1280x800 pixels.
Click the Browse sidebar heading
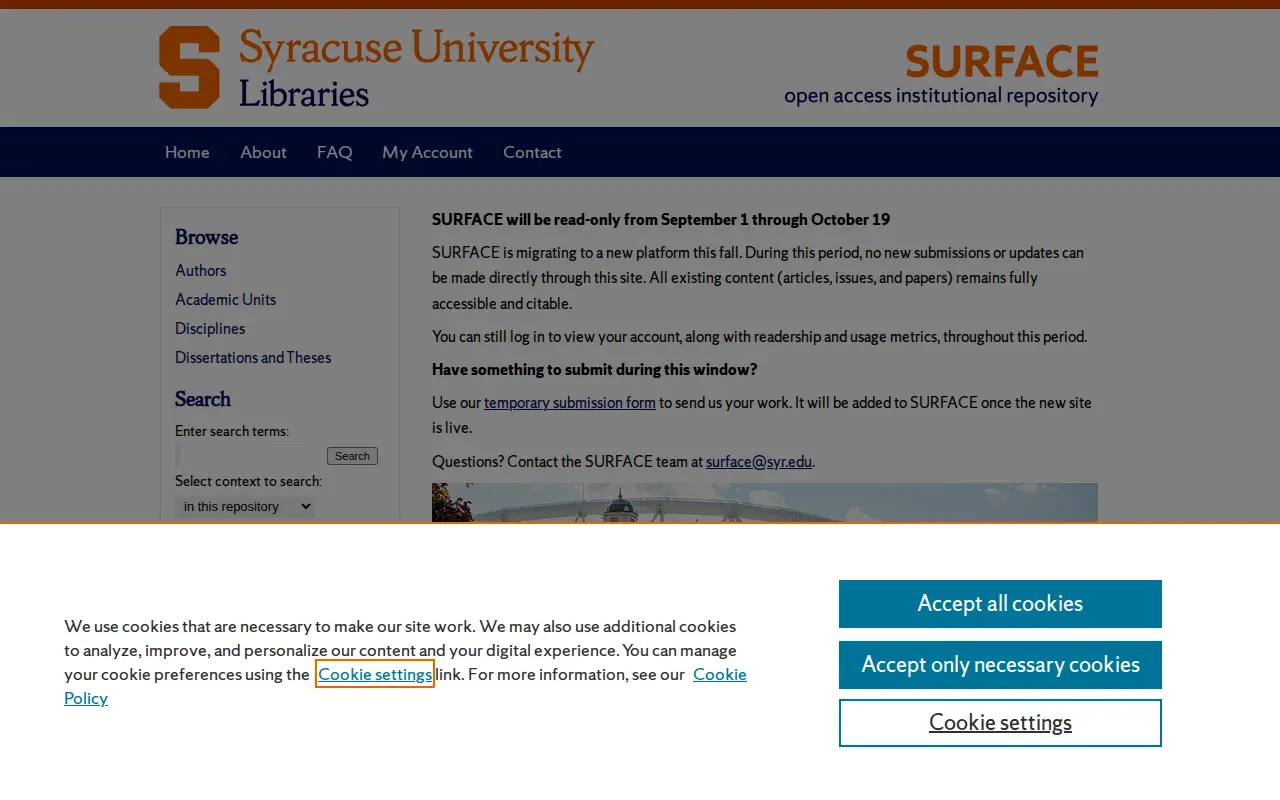pyautogui.click(x=207, y=237)
